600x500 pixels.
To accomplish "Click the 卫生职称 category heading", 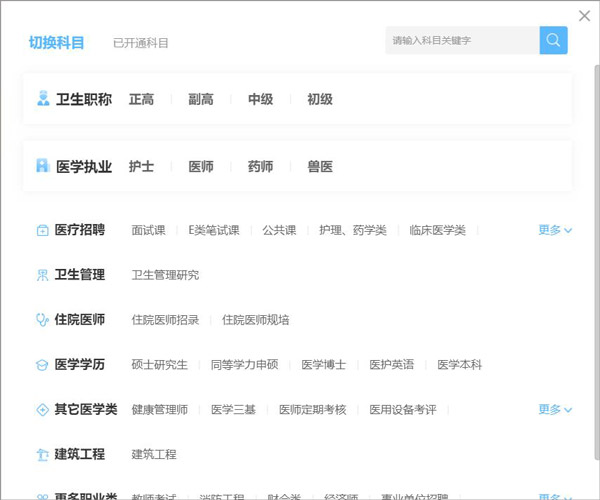I will pyautogui.click(x=84, y=99).
